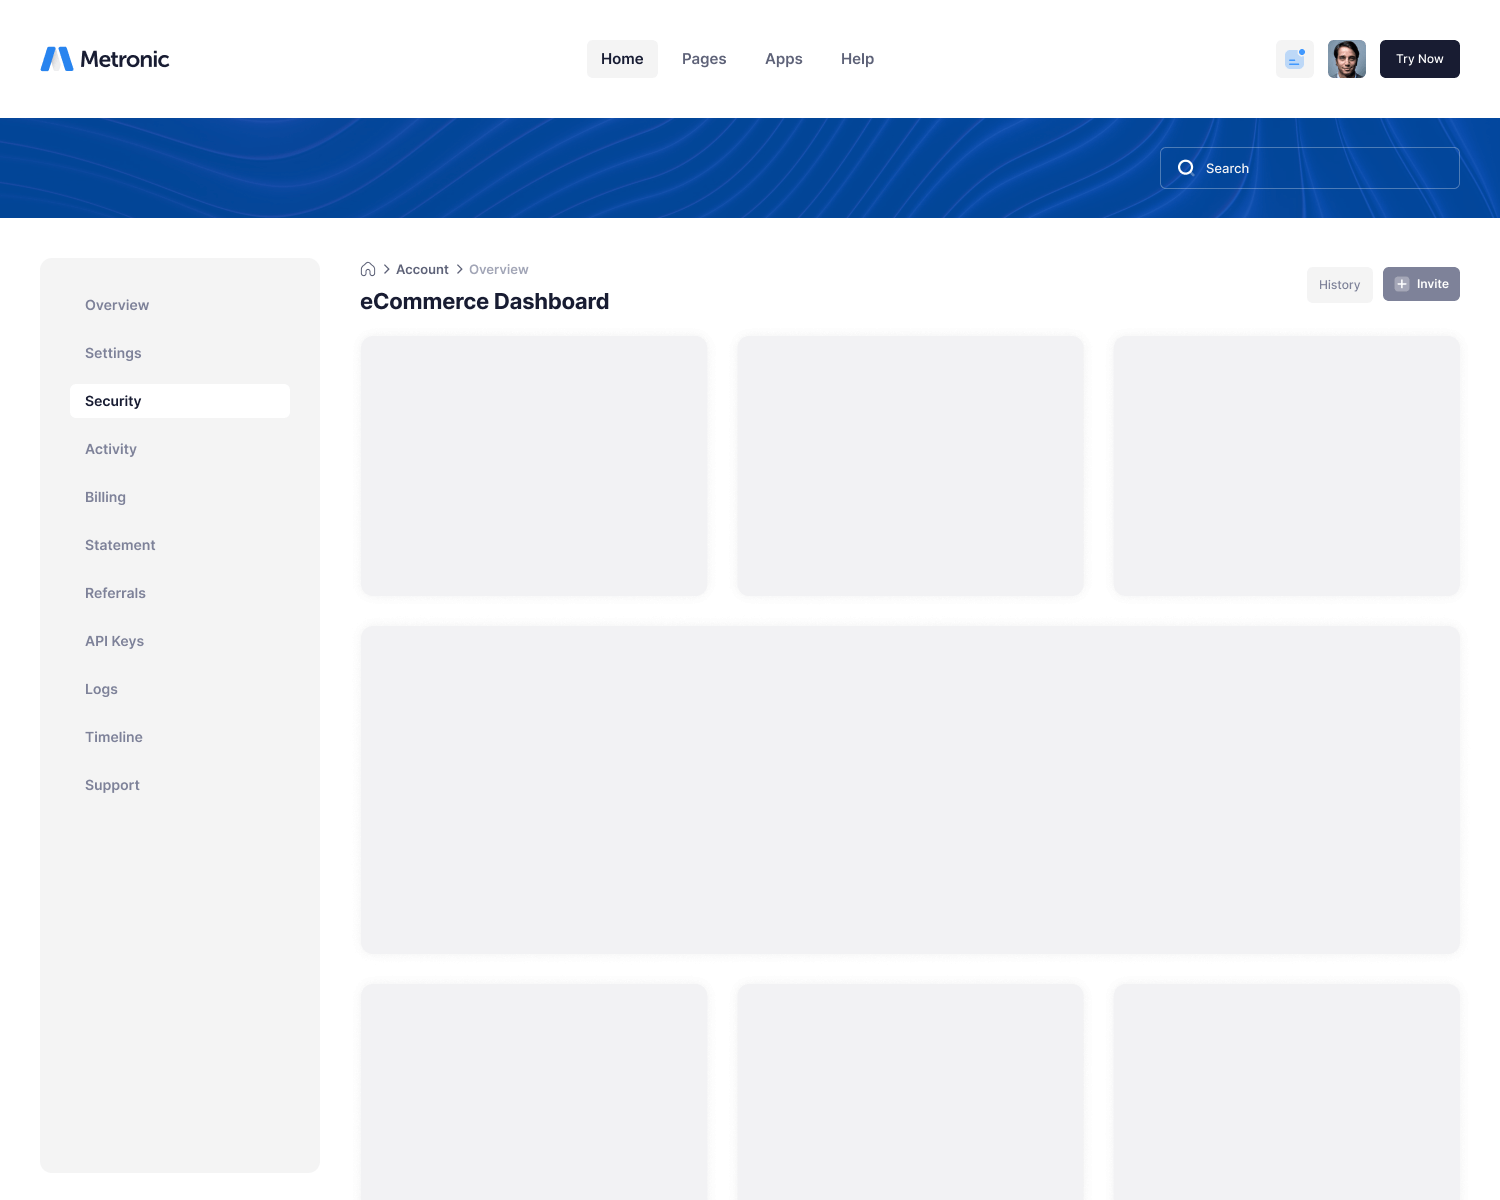This screenshot has width=1500, height=1200.
Task: Click the Account breadcrumb link
Action: tap(422, 269)
